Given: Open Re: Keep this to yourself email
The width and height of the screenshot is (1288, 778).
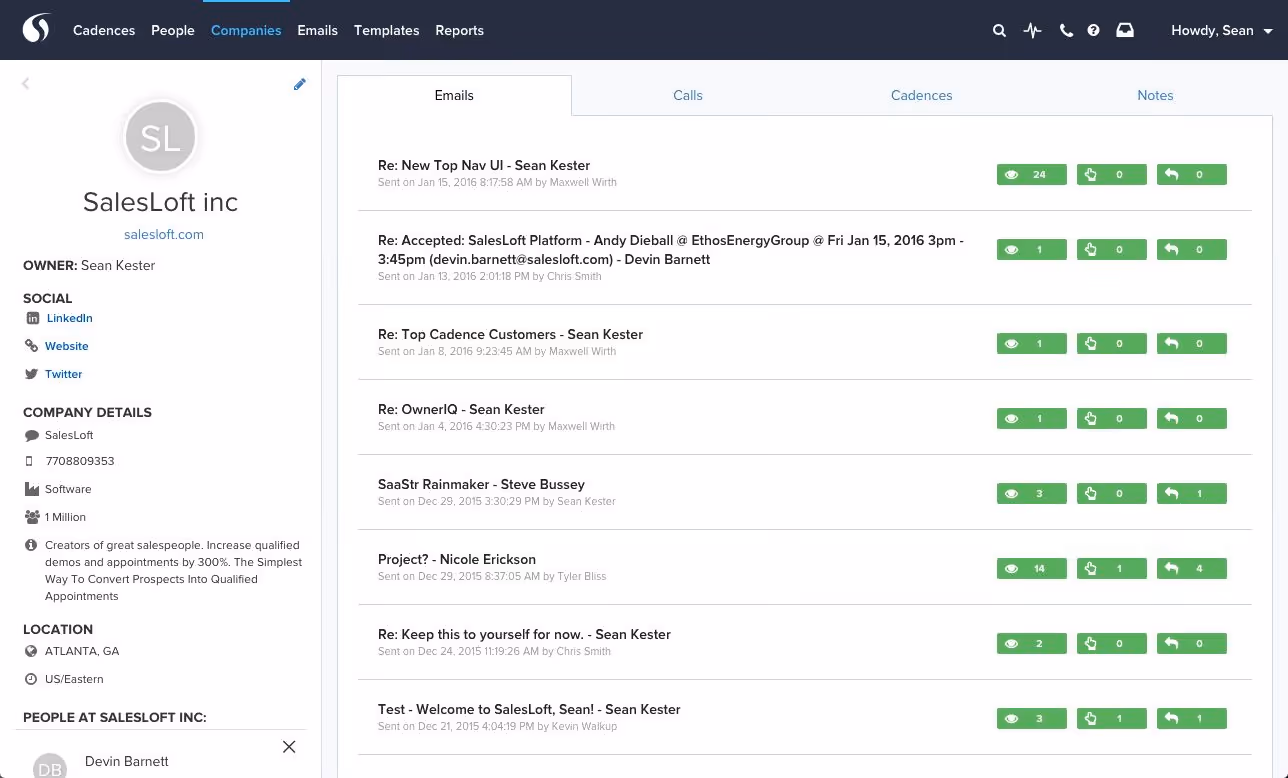Looking at the screenshot, I should pos(524,635).
